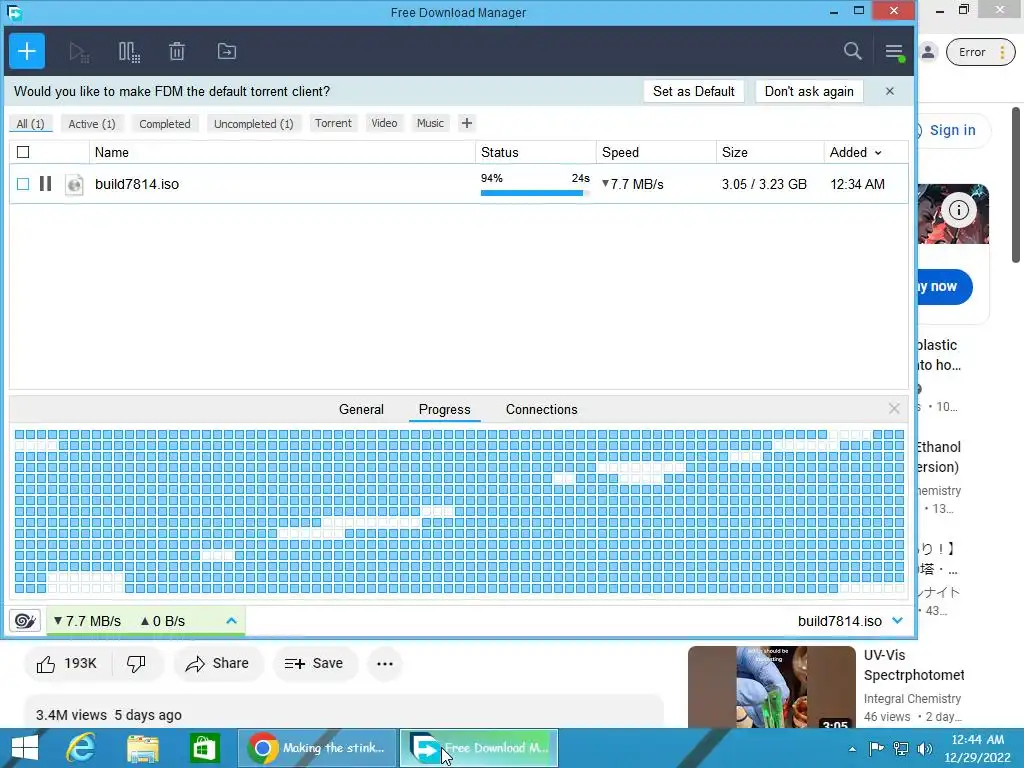
Task: Switch to General details tab
Action: pyautogui.click(x=361, y=409)
